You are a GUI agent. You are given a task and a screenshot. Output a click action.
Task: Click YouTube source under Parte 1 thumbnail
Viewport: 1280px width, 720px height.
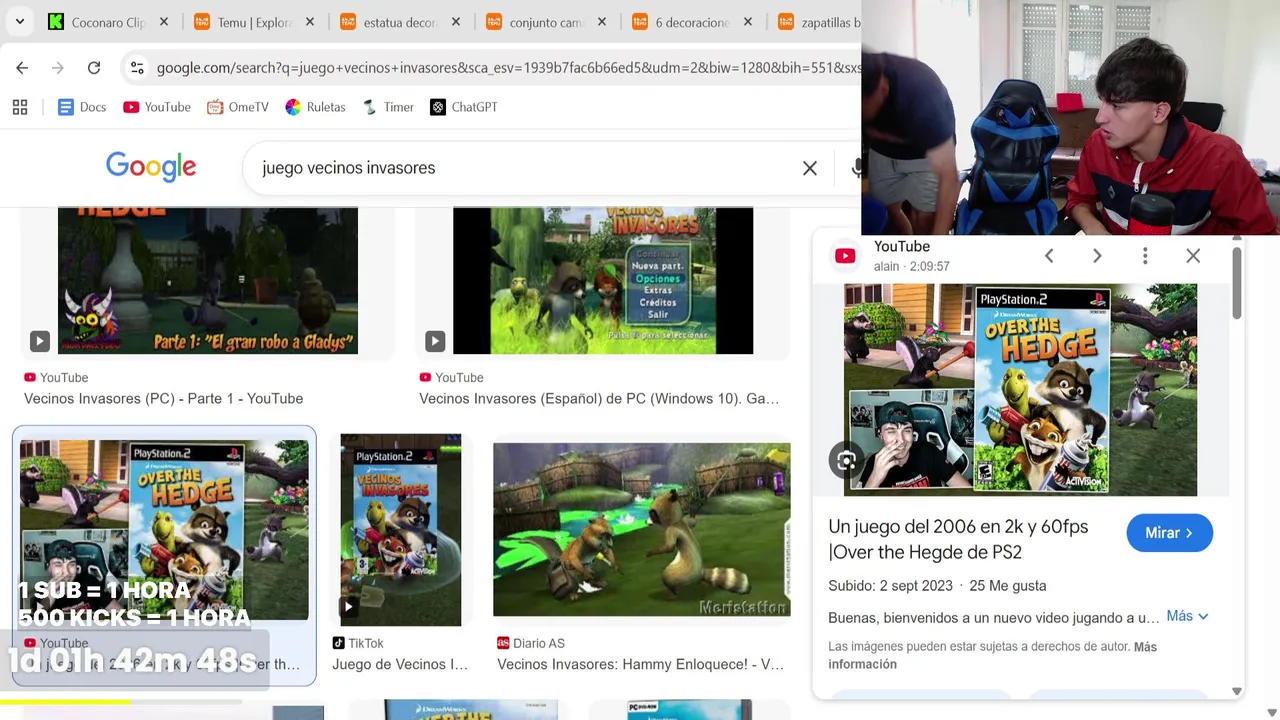(x=56, y=377)
